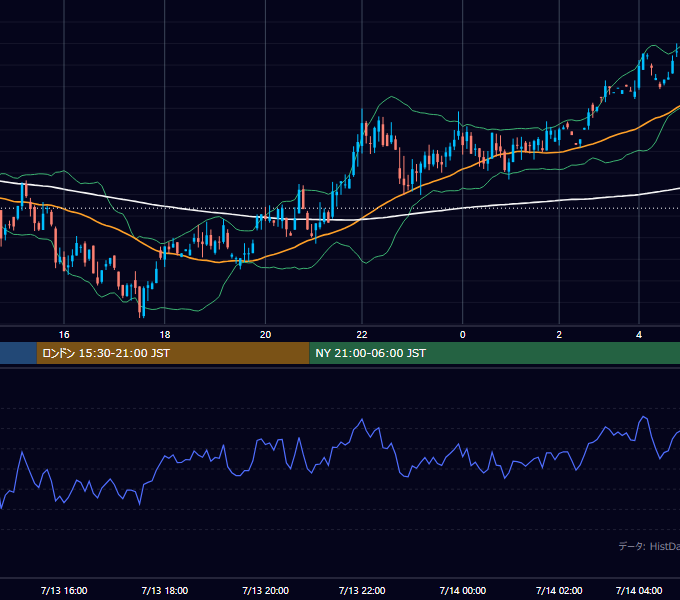Click the 7/14 00:00 date label
Viewport: 680px width, 600px height.
pyautogui.click(x=462, y=590)
